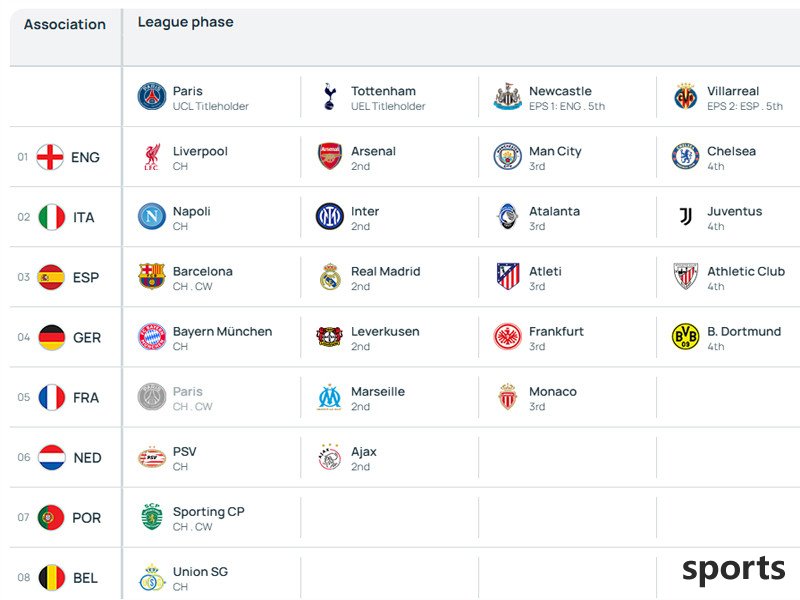Click the Association column header

pos(65,24)
